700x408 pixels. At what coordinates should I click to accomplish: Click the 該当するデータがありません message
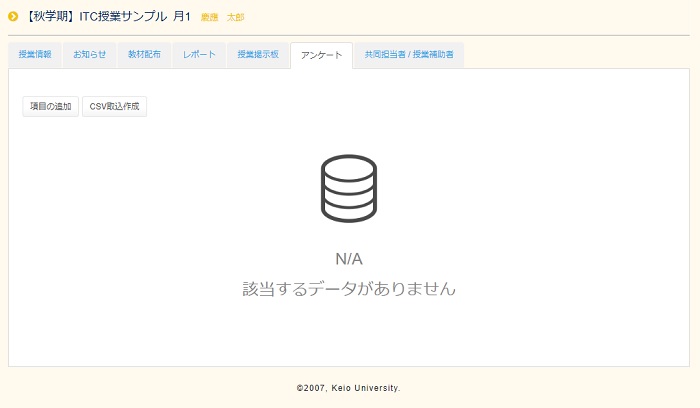pos(348,289)
